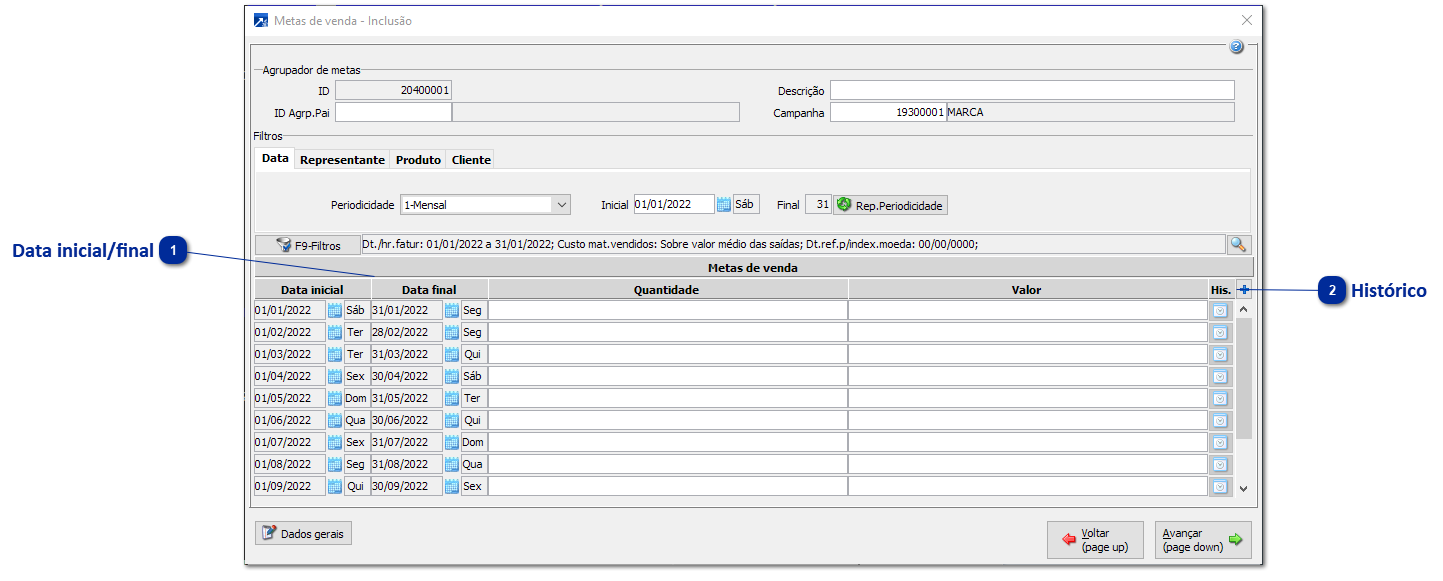Open calendar for Data final 31/07/2022
Viewport: 1443px width, 581px height.
point(452,442)
